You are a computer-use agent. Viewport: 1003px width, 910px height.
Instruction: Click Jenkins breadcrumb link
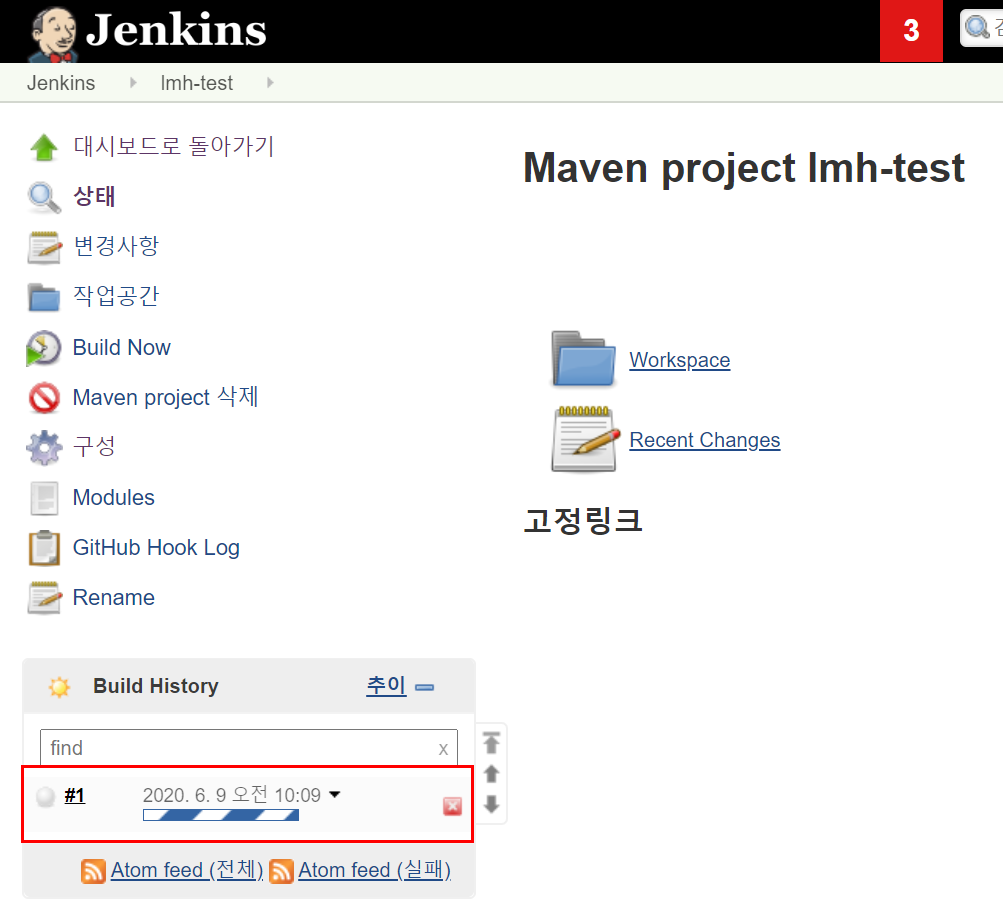[61, 83]
